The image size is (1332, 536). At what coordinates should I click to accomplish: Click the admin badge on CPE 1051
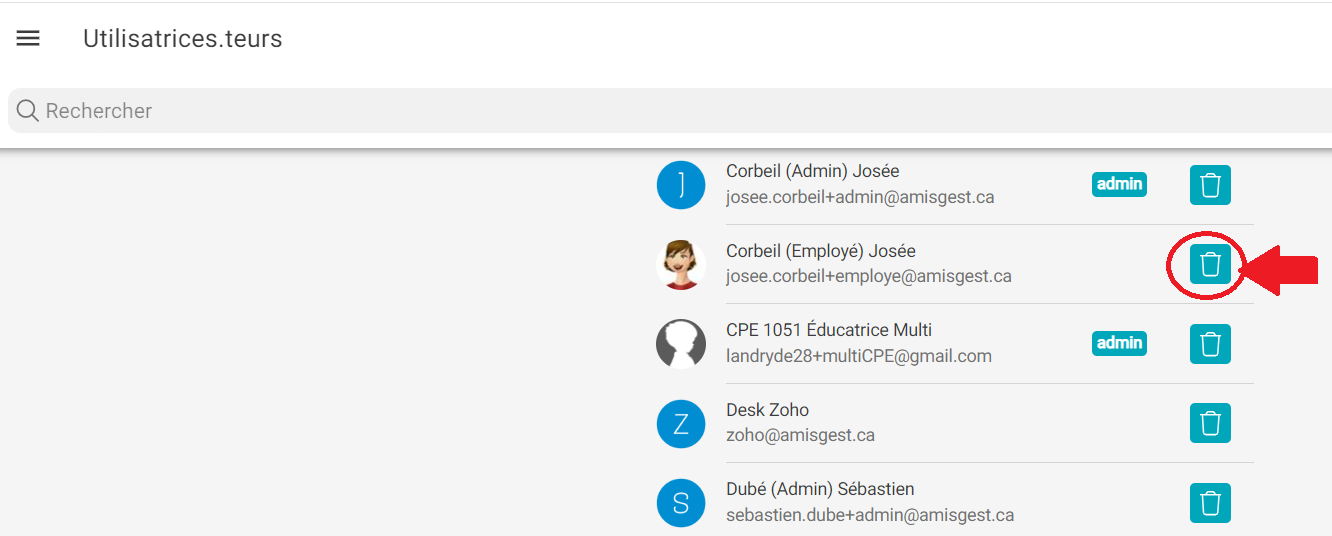(1119, 343)
